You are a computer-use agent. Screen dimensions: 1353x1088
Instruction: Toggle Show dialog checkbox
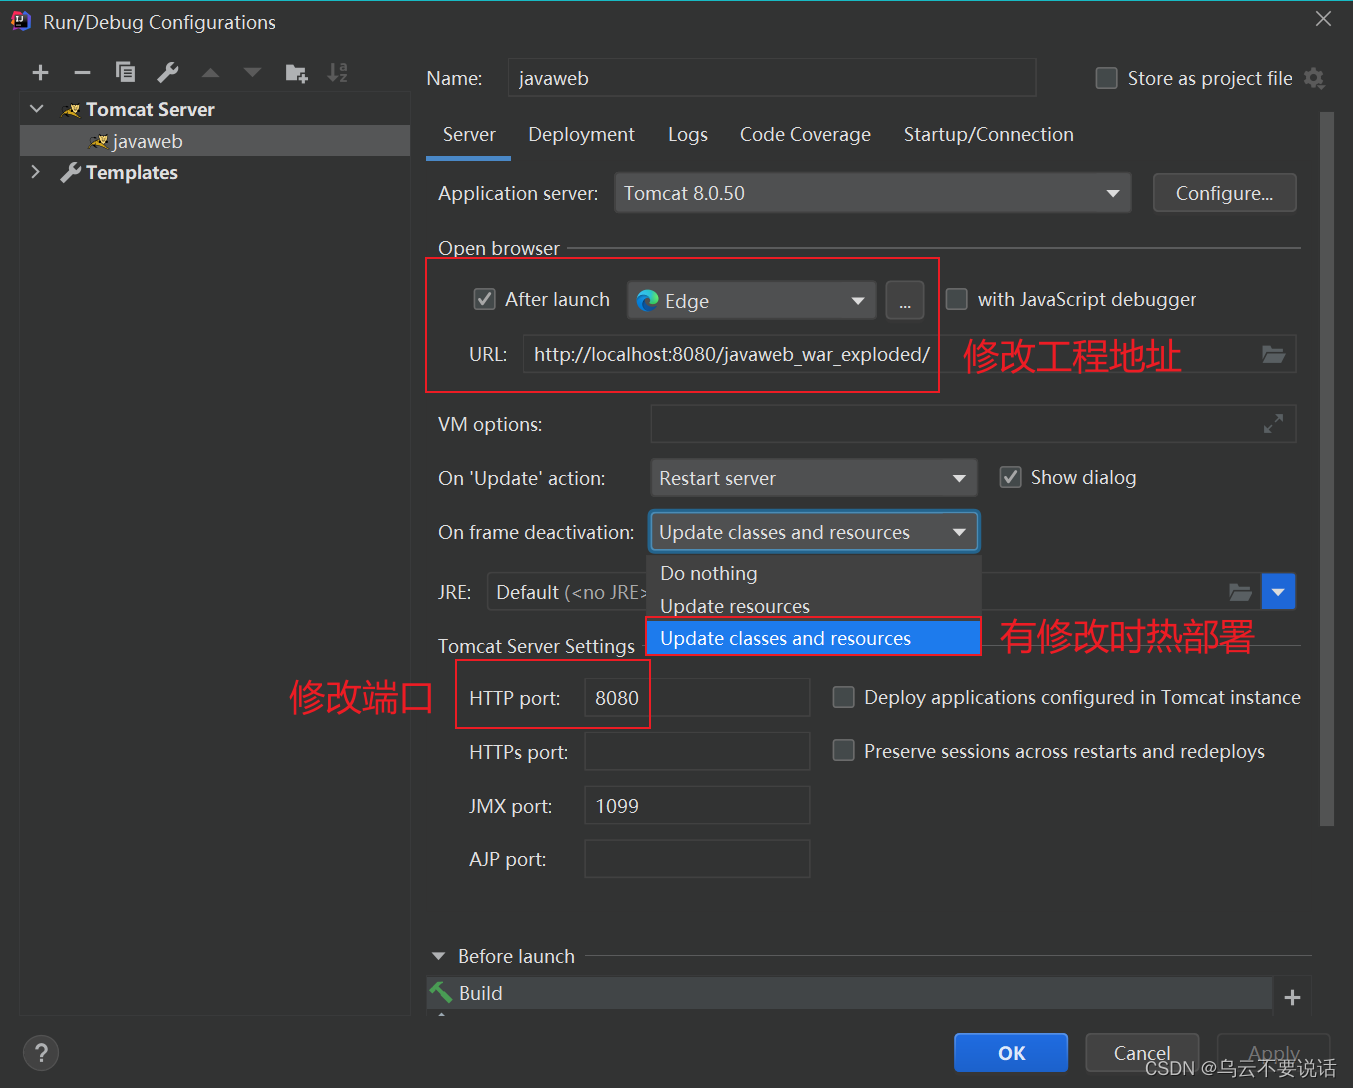coord(1010,477)
